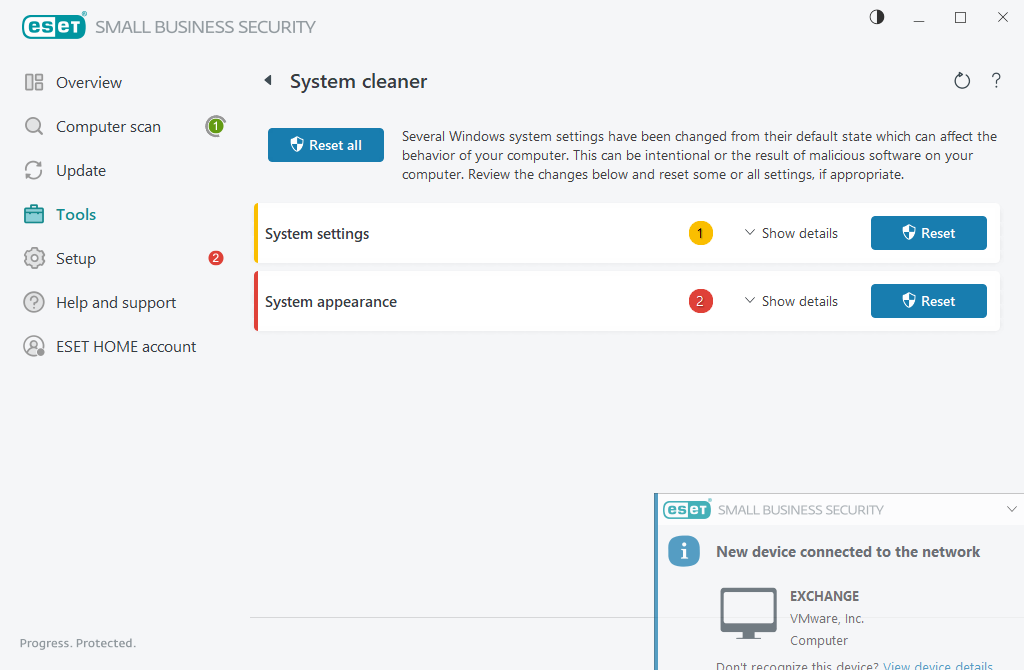Toggle dark mode in the title bar
The image size is (1024, 670).
point(876,17)
